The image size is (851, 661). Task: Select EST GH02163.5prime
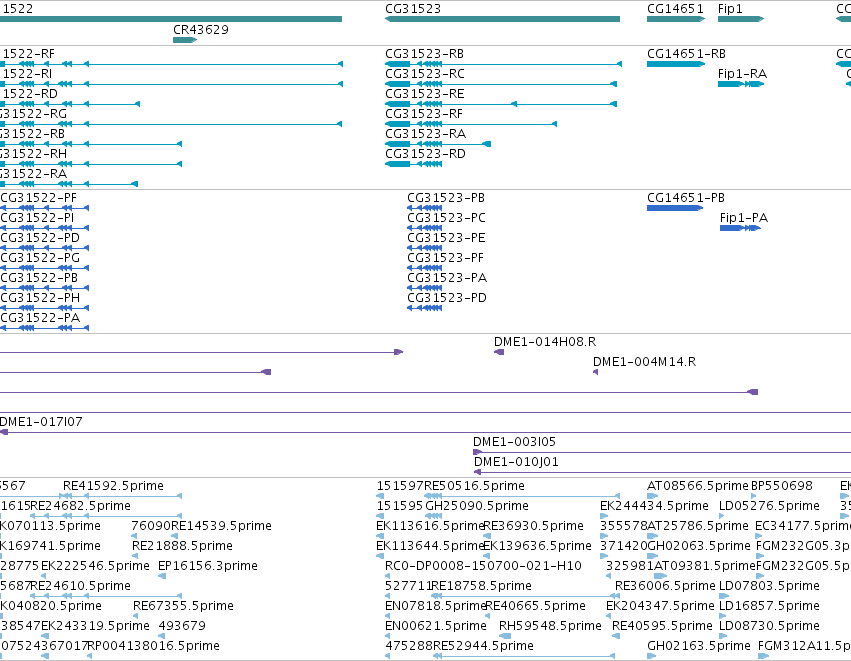tap(698, 646)
